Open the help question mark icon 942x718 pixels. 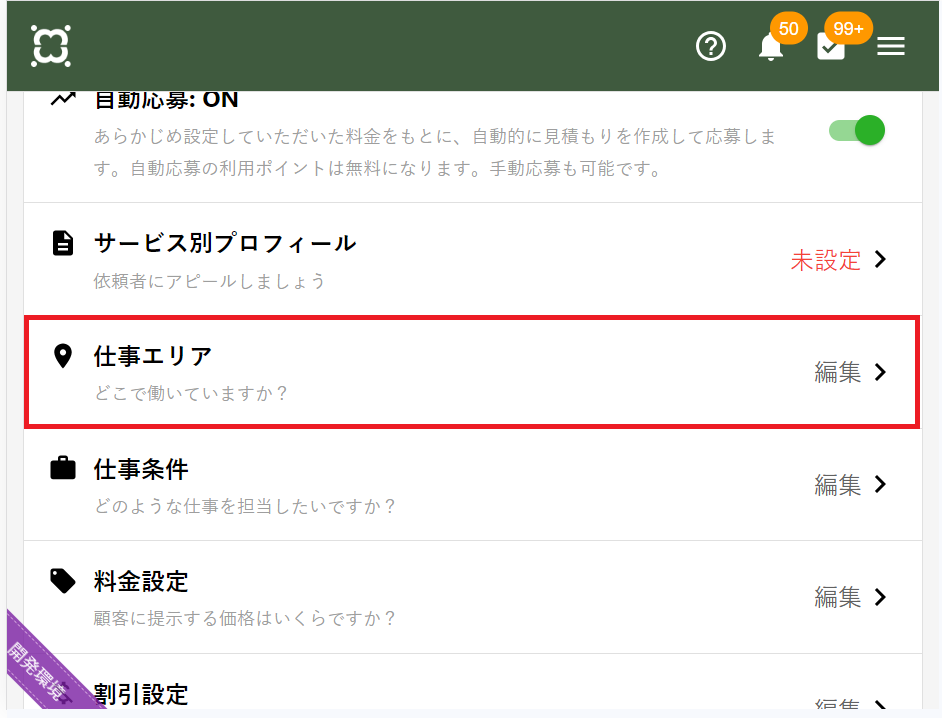[711, 46]
